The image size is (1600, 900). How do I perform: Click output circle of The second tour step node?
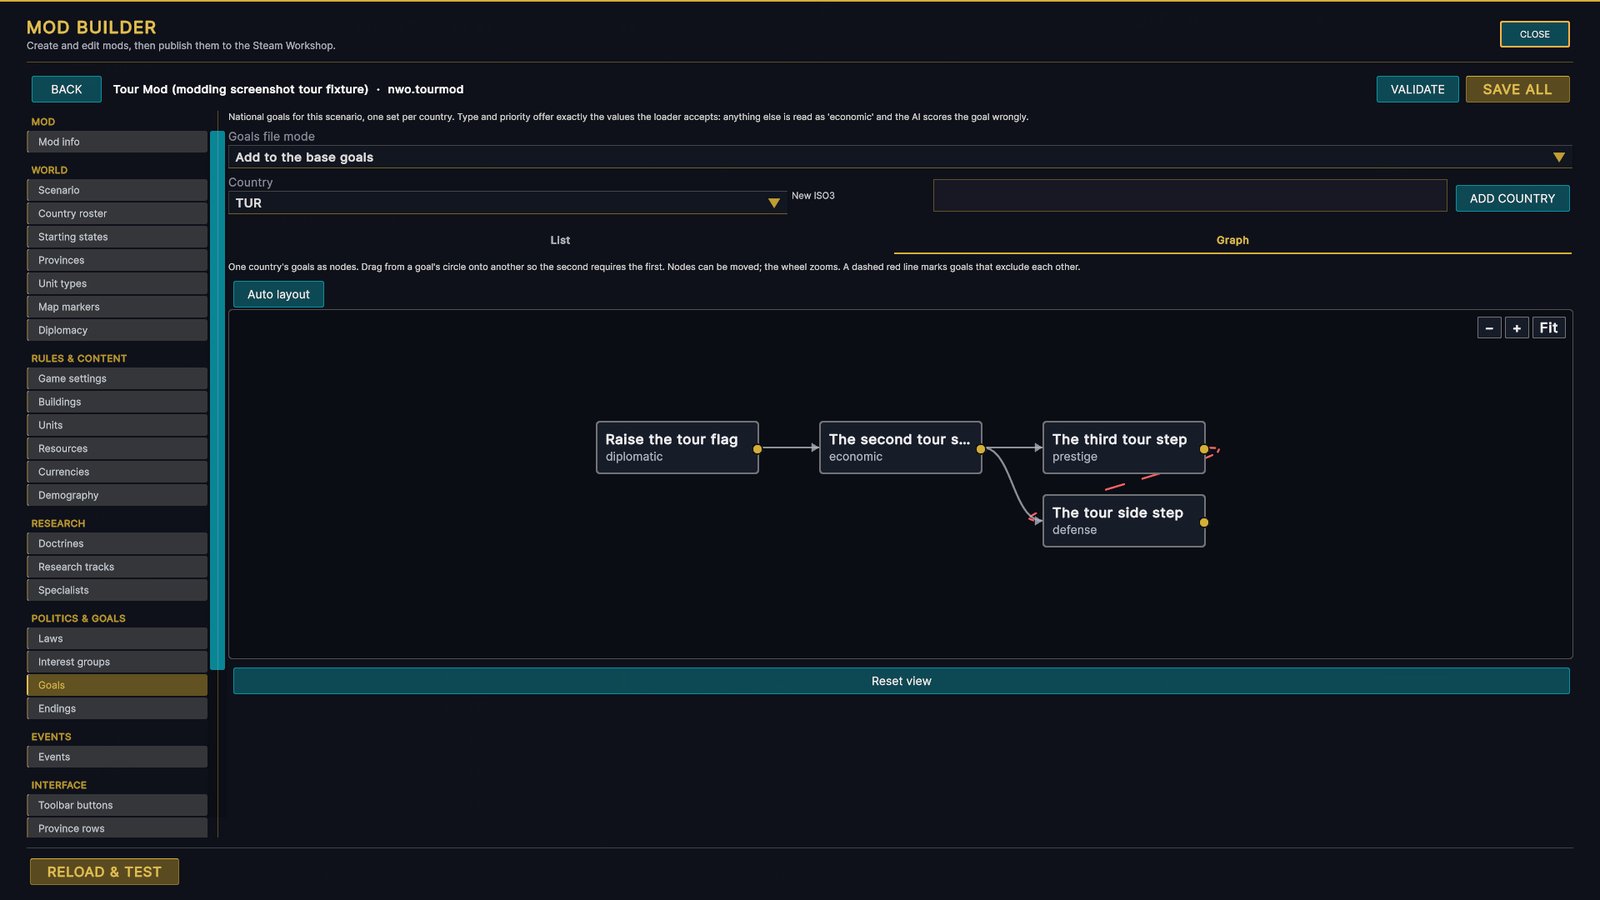[x=981, y=449]
